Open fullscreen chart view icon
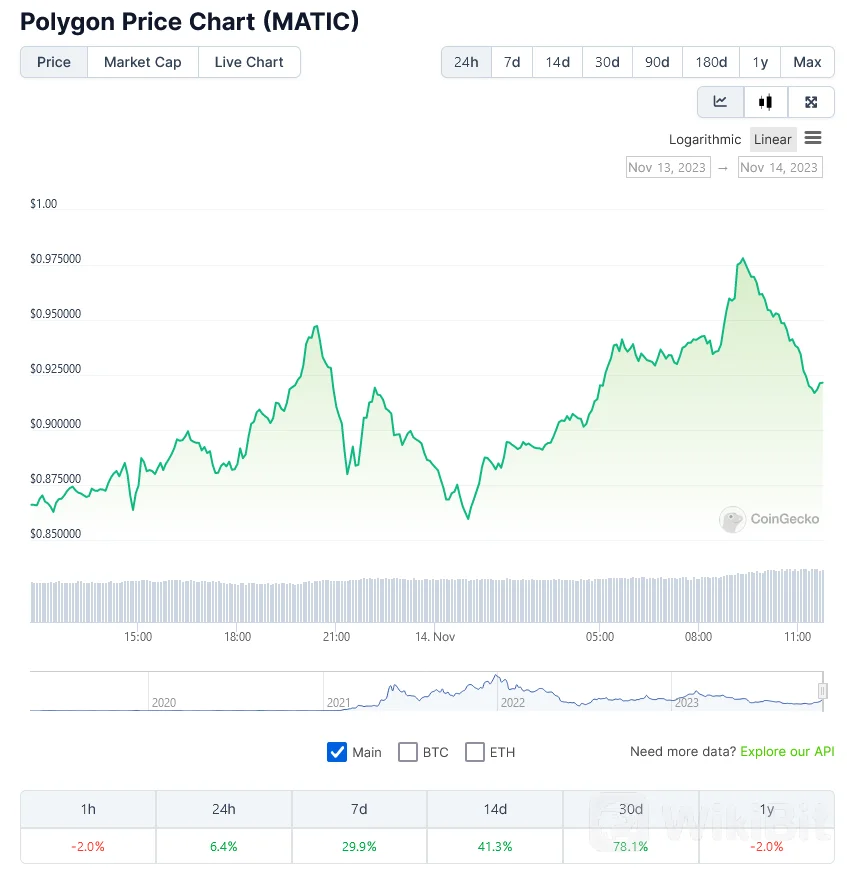The height and width of the screenshot is (873, 847). [810, 101]
